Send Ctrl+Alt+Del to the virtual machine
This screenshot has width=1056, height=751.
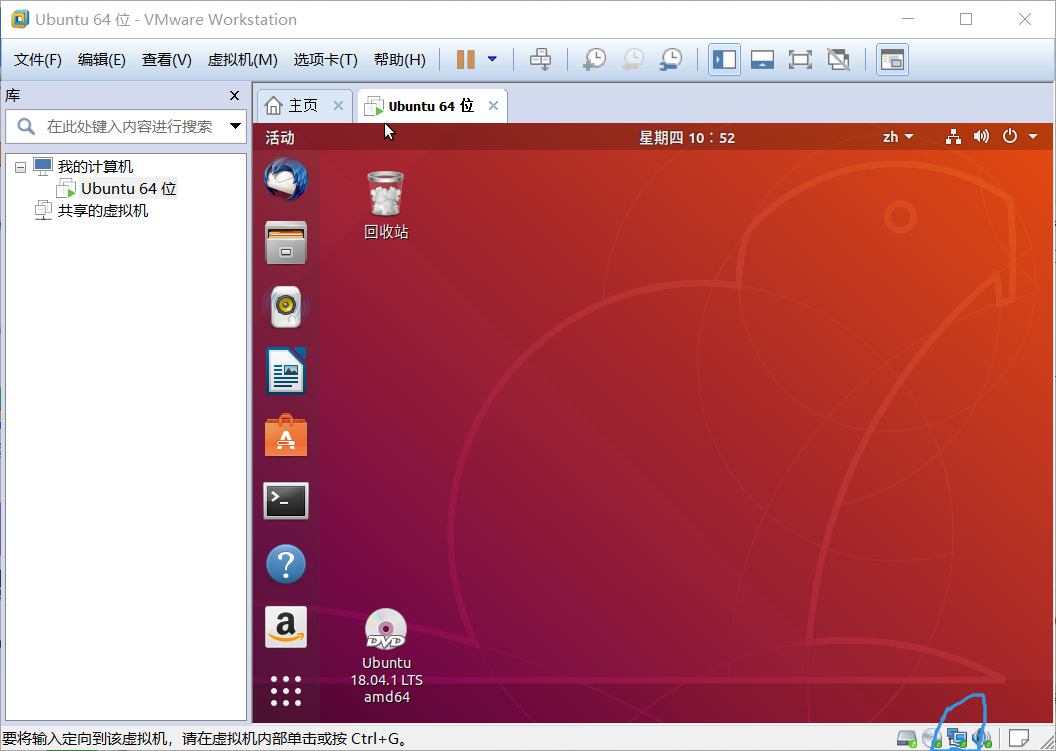click(540, 59)
